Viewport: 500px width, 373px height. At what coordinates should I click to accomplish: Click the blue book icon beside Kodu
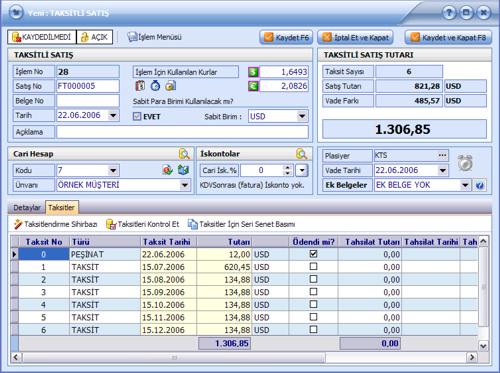[x=183, y=170]
